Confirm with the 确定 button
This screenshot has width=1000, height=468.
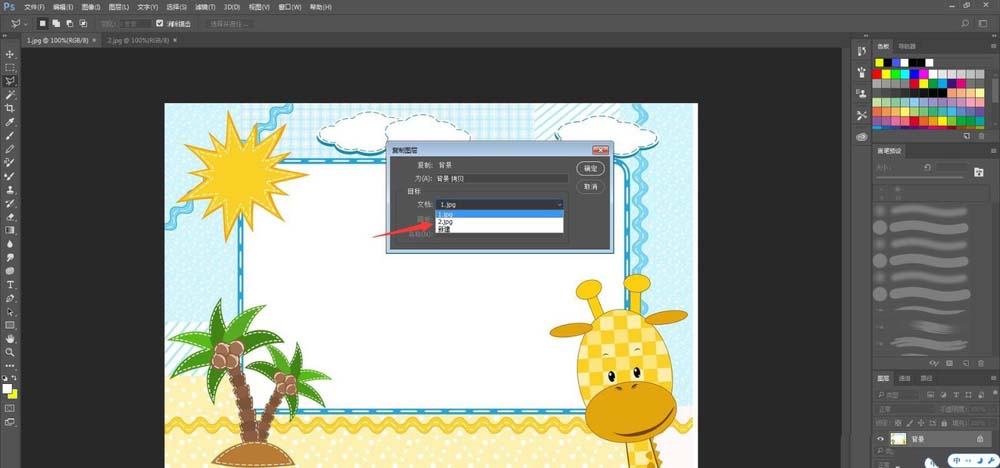(x=591, y=168)
